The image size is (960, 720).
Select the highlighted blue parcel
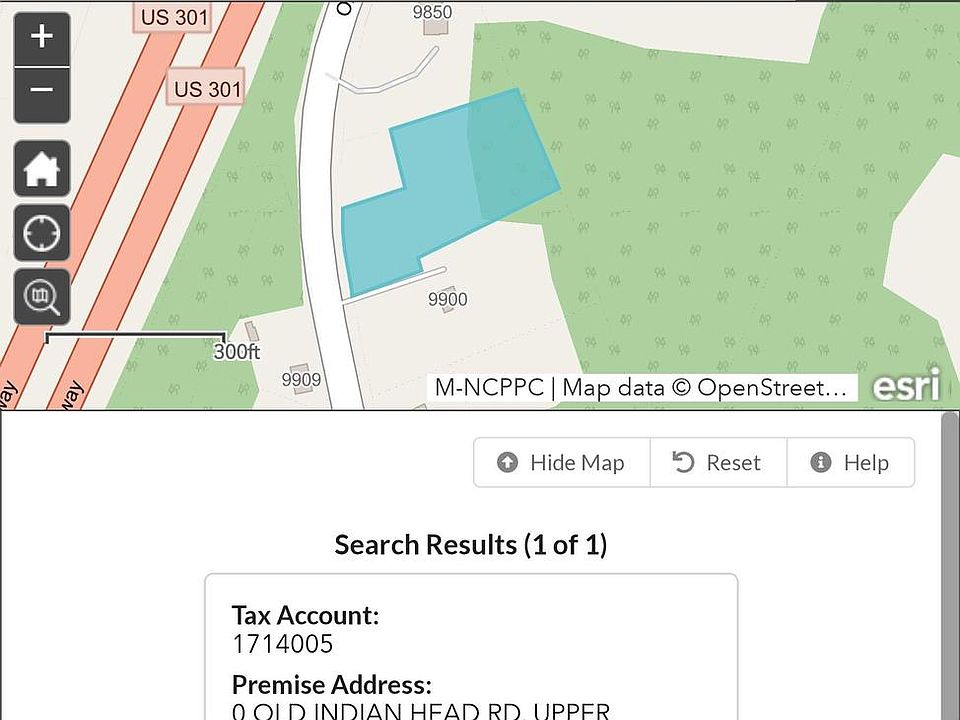tap(440, 200)
